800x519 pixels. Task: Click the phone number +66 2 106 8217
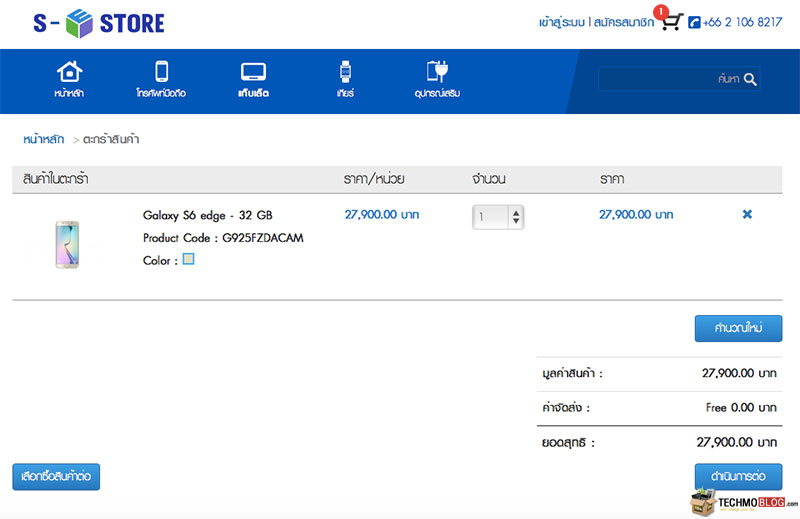pyautogui.click(x=742, y=22)
